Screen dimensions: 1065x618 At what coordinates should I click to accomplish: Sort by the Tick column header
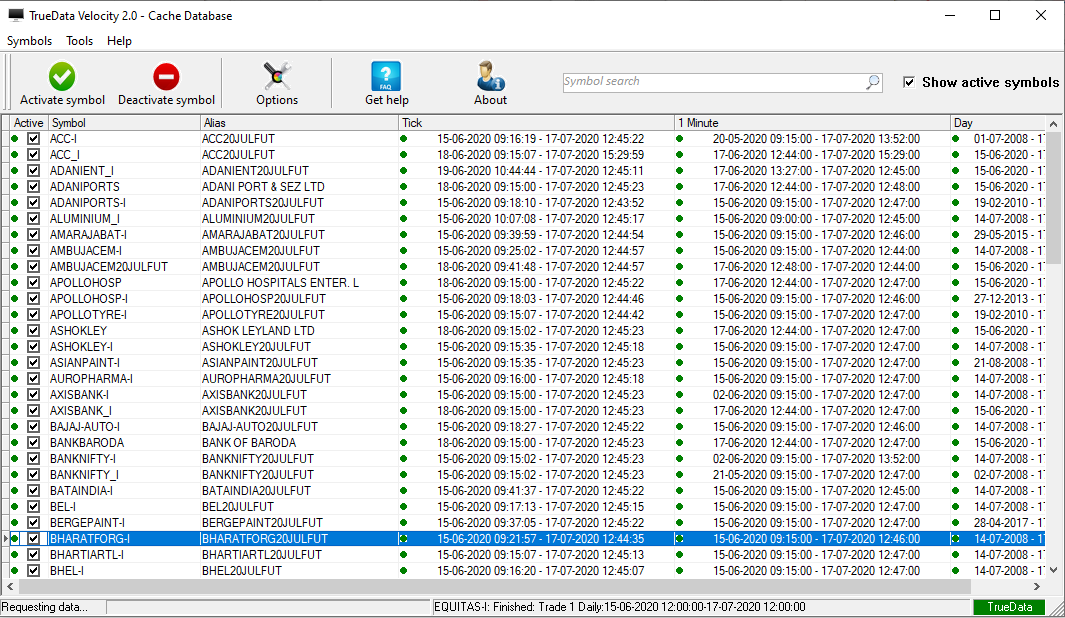pyautogui.click(x=537, y=123)
